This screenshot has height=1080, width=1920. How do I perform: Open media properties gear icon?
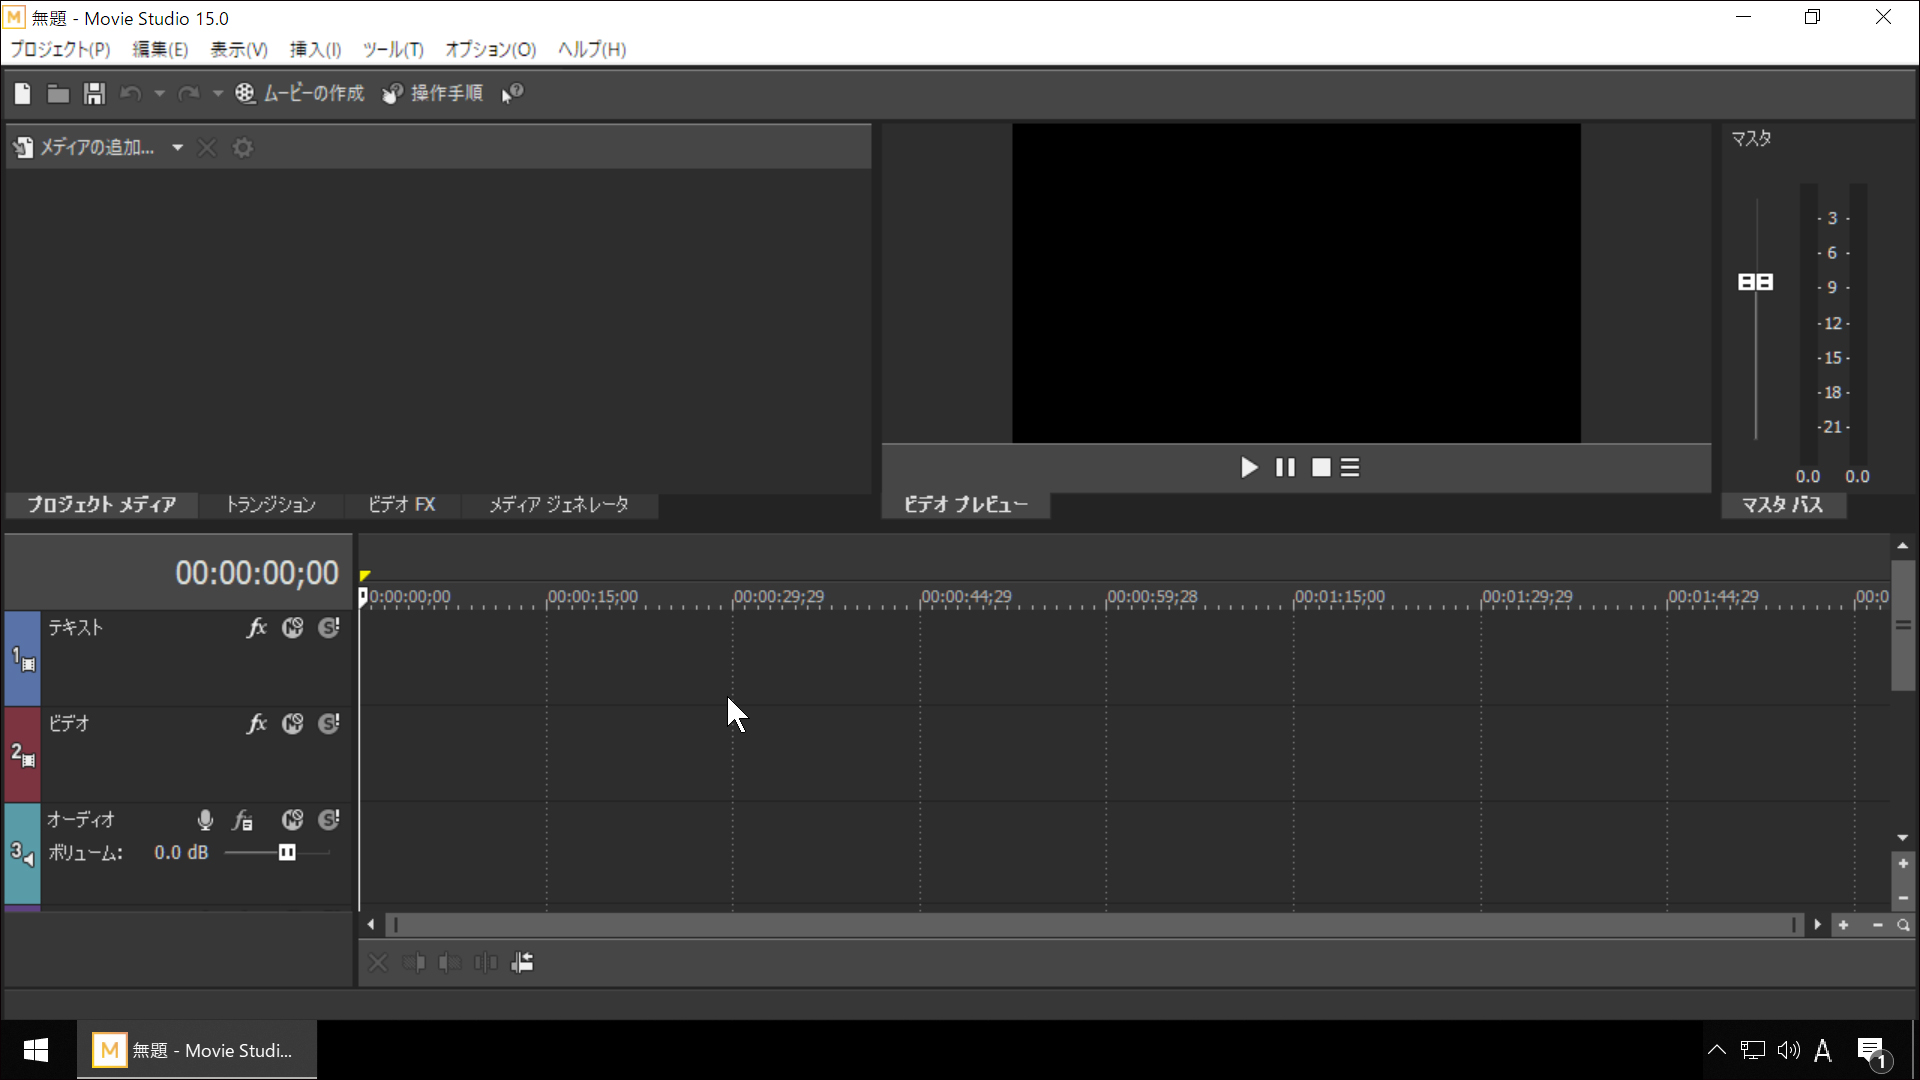point(242,147)
